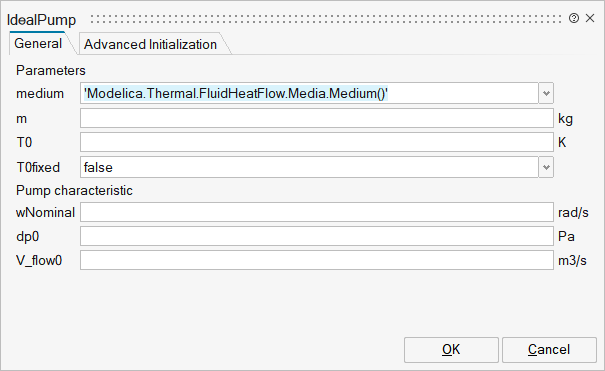Open help for the IdealPump dialog

point(574,18)
